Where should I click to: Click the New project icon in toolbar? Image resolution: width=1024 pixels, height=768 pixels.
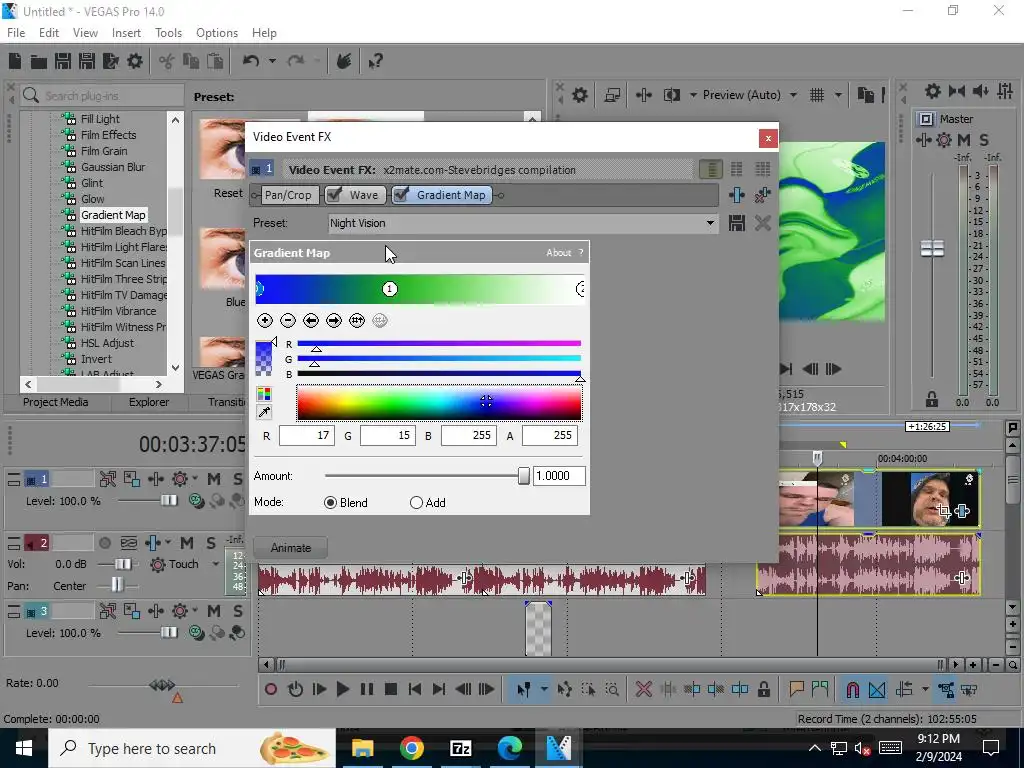(15, 61)
